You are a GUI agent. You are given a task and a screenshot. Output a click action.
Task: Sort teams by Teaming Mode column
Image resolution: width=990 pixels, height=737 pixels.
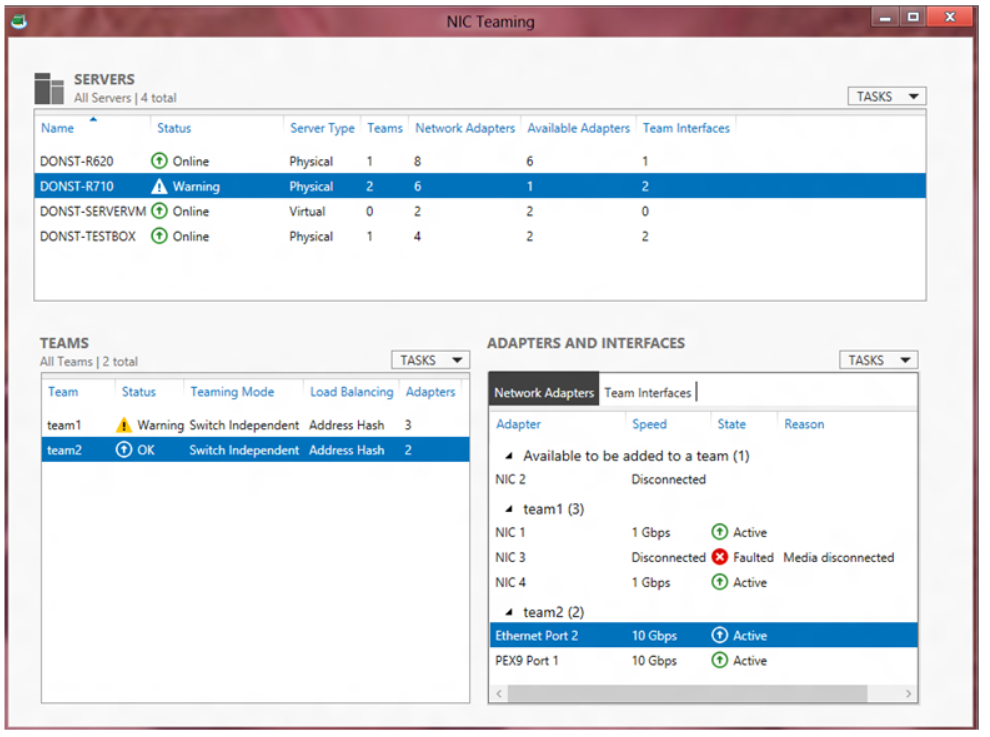click(x=232, y=392)
